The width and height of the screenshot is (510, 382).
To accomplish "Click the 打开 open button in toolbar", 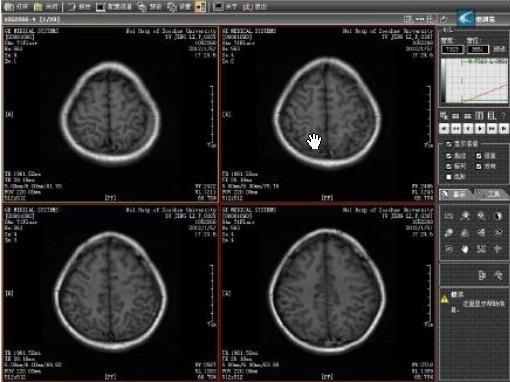I will 17,7.
